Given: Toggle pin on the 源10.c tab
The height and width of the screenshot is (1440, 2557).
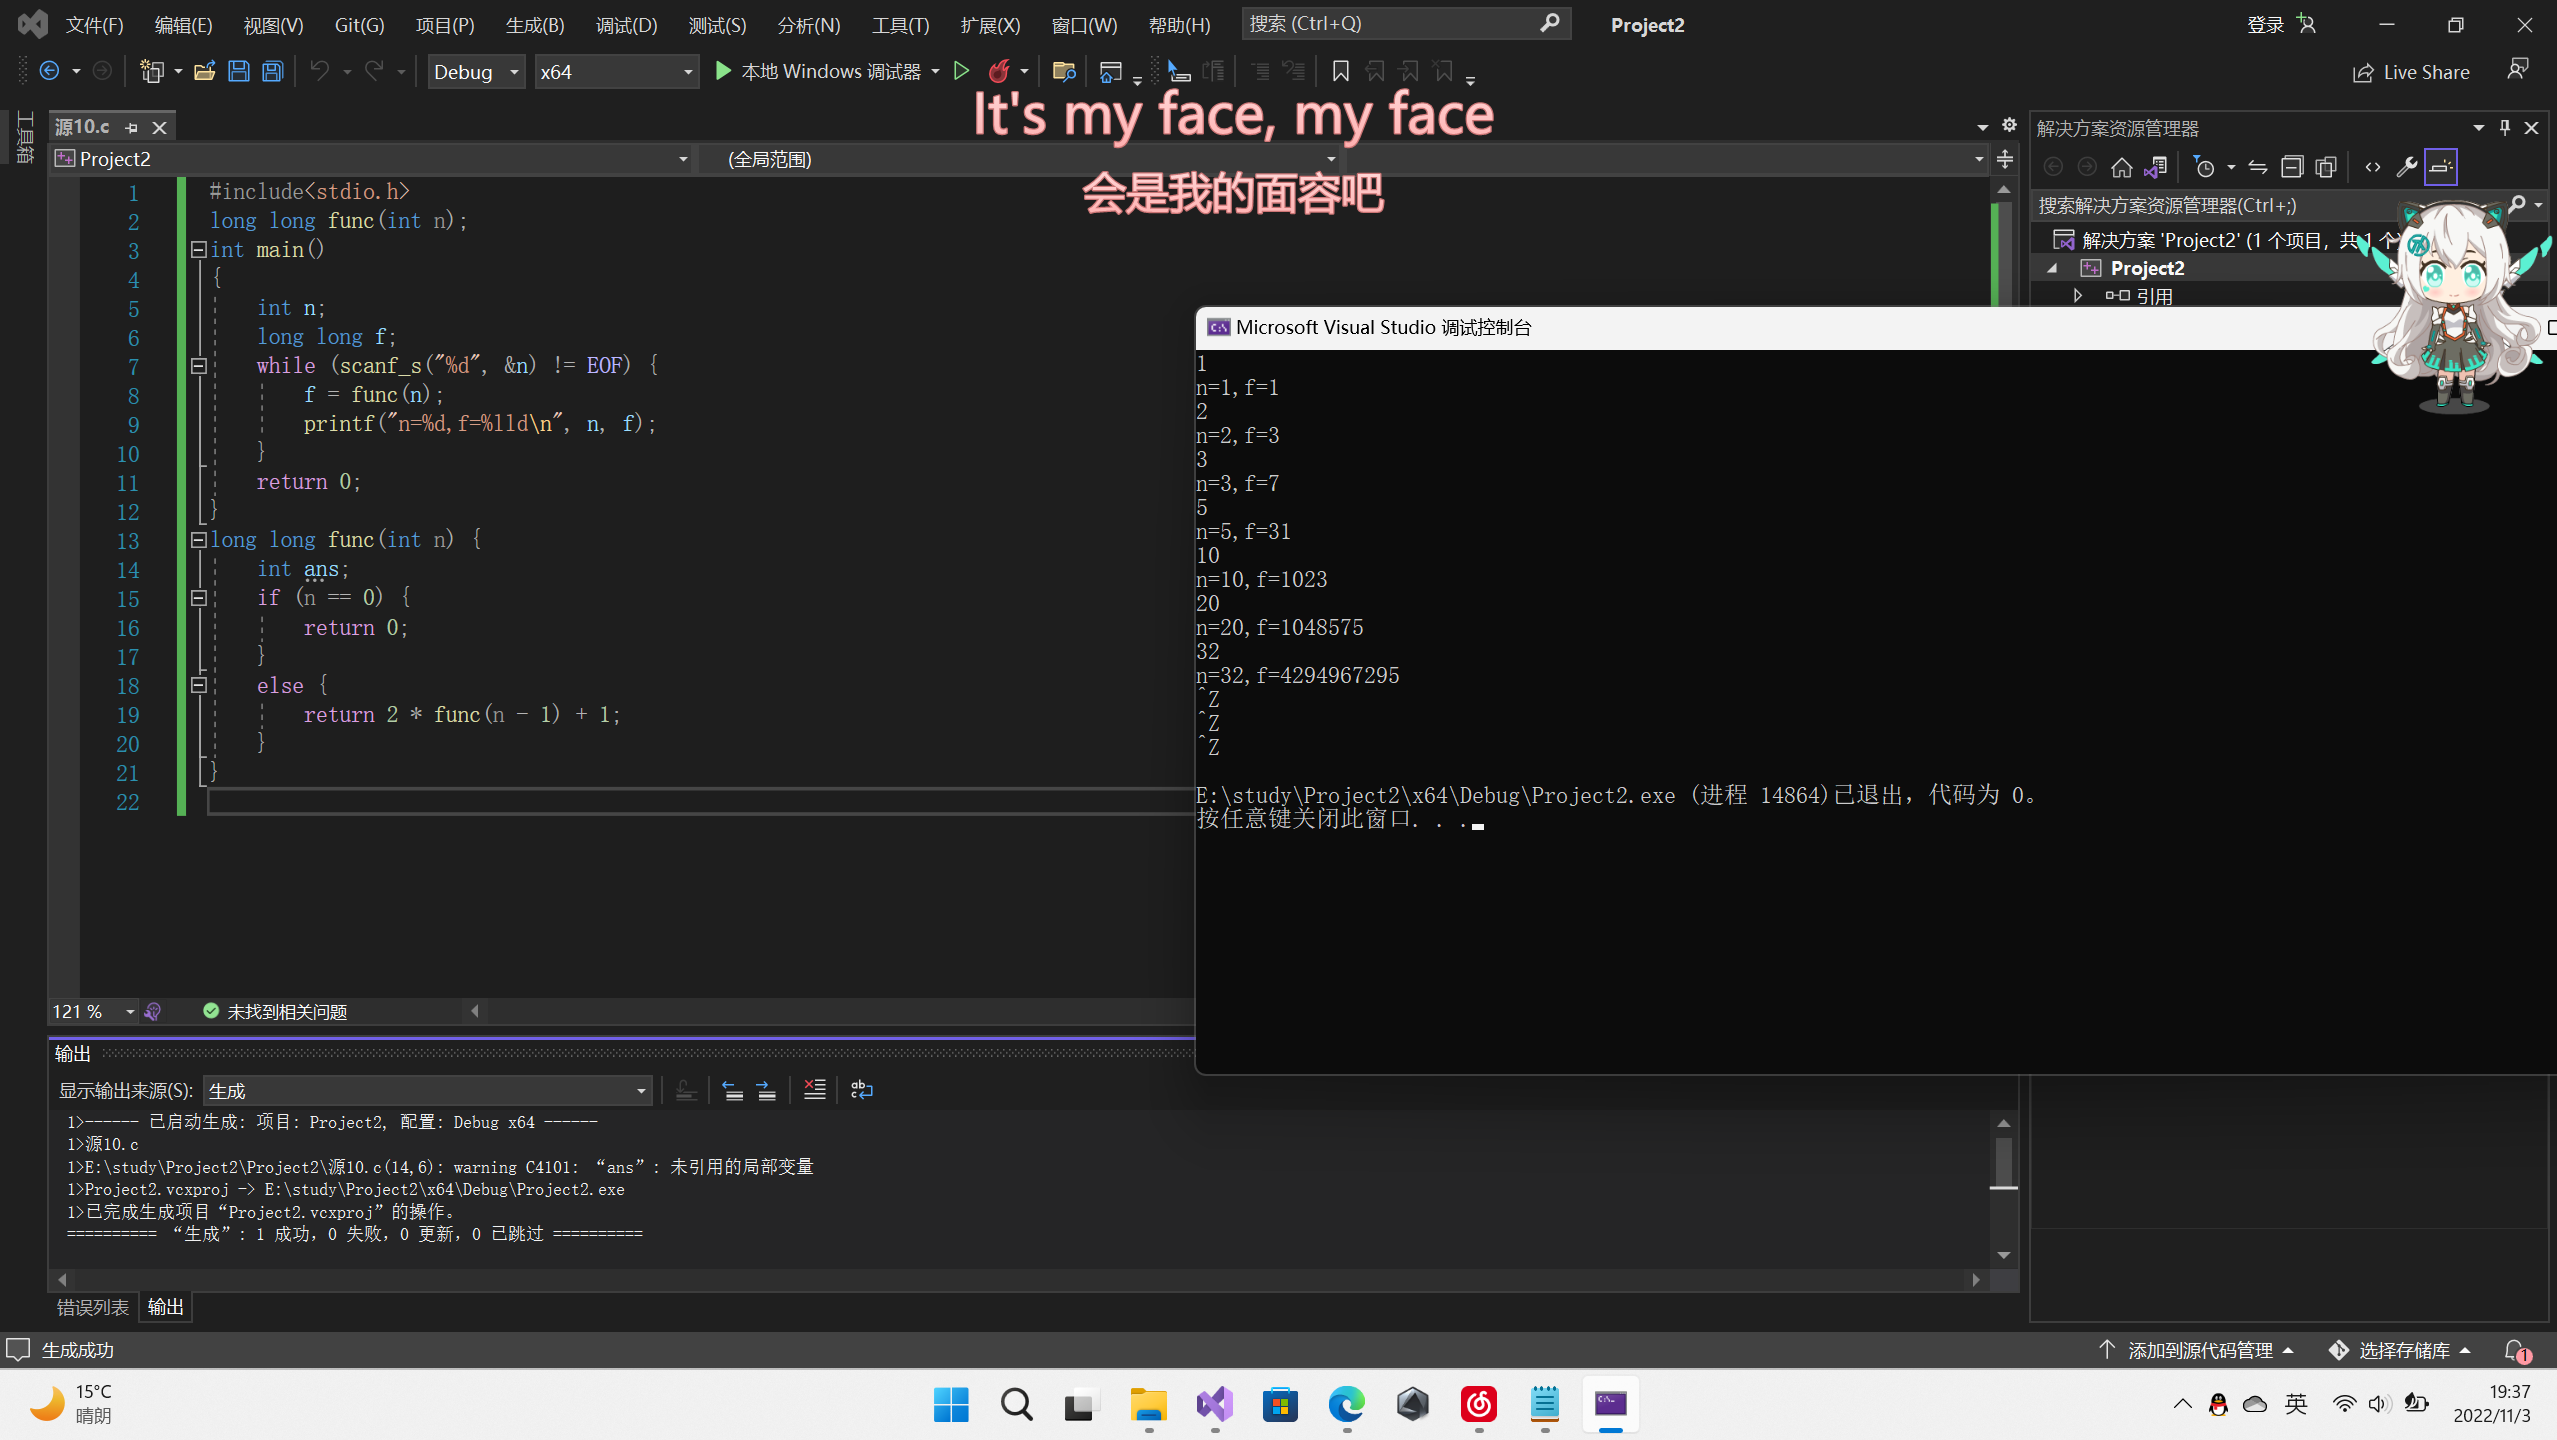Looking at the screenshot, I should (131, 127).
